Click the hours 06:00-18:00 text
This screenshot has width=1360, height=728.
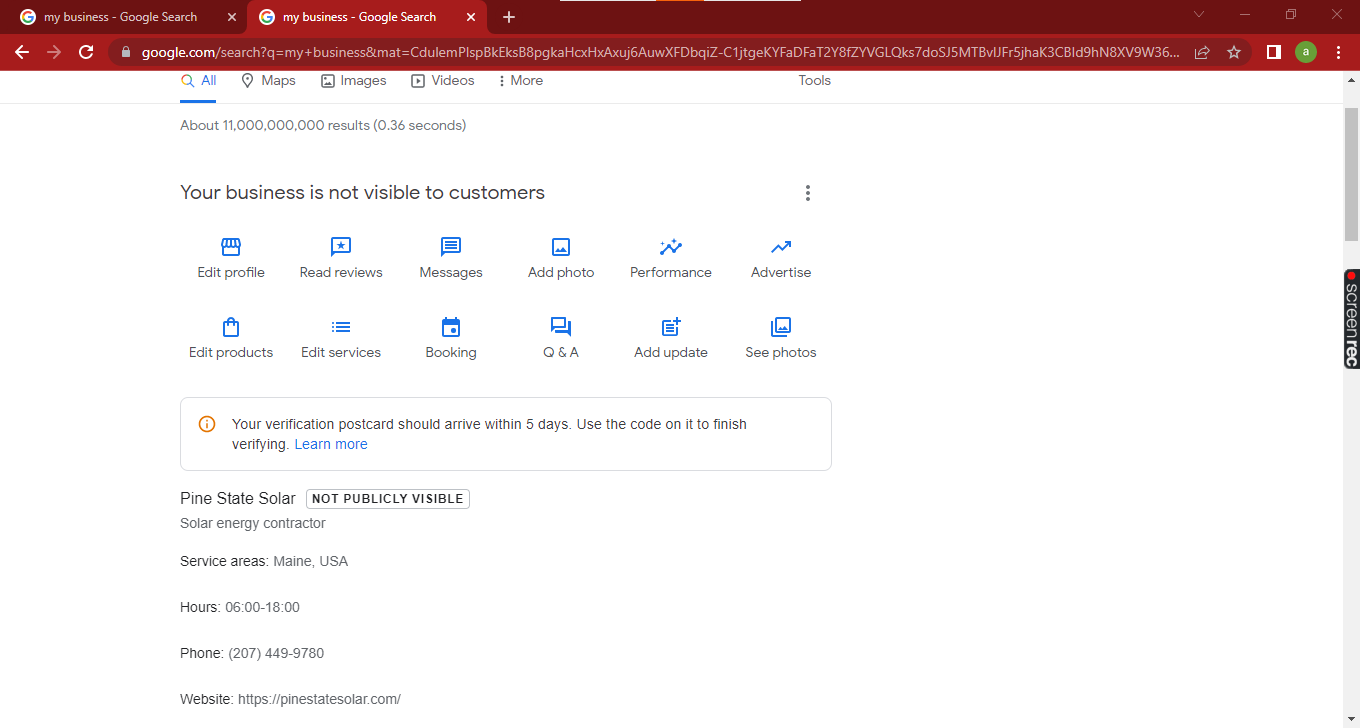coord(262,607)
